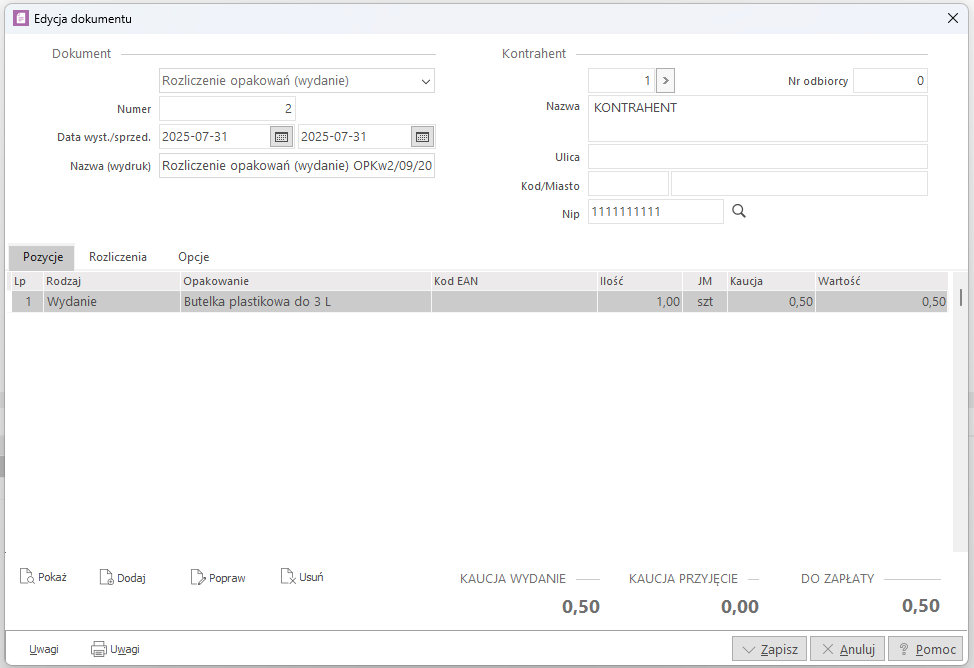Viewport: 974px width, 668px height.
Task: Click the magnifier icon next to Nip
Action: 739,211
